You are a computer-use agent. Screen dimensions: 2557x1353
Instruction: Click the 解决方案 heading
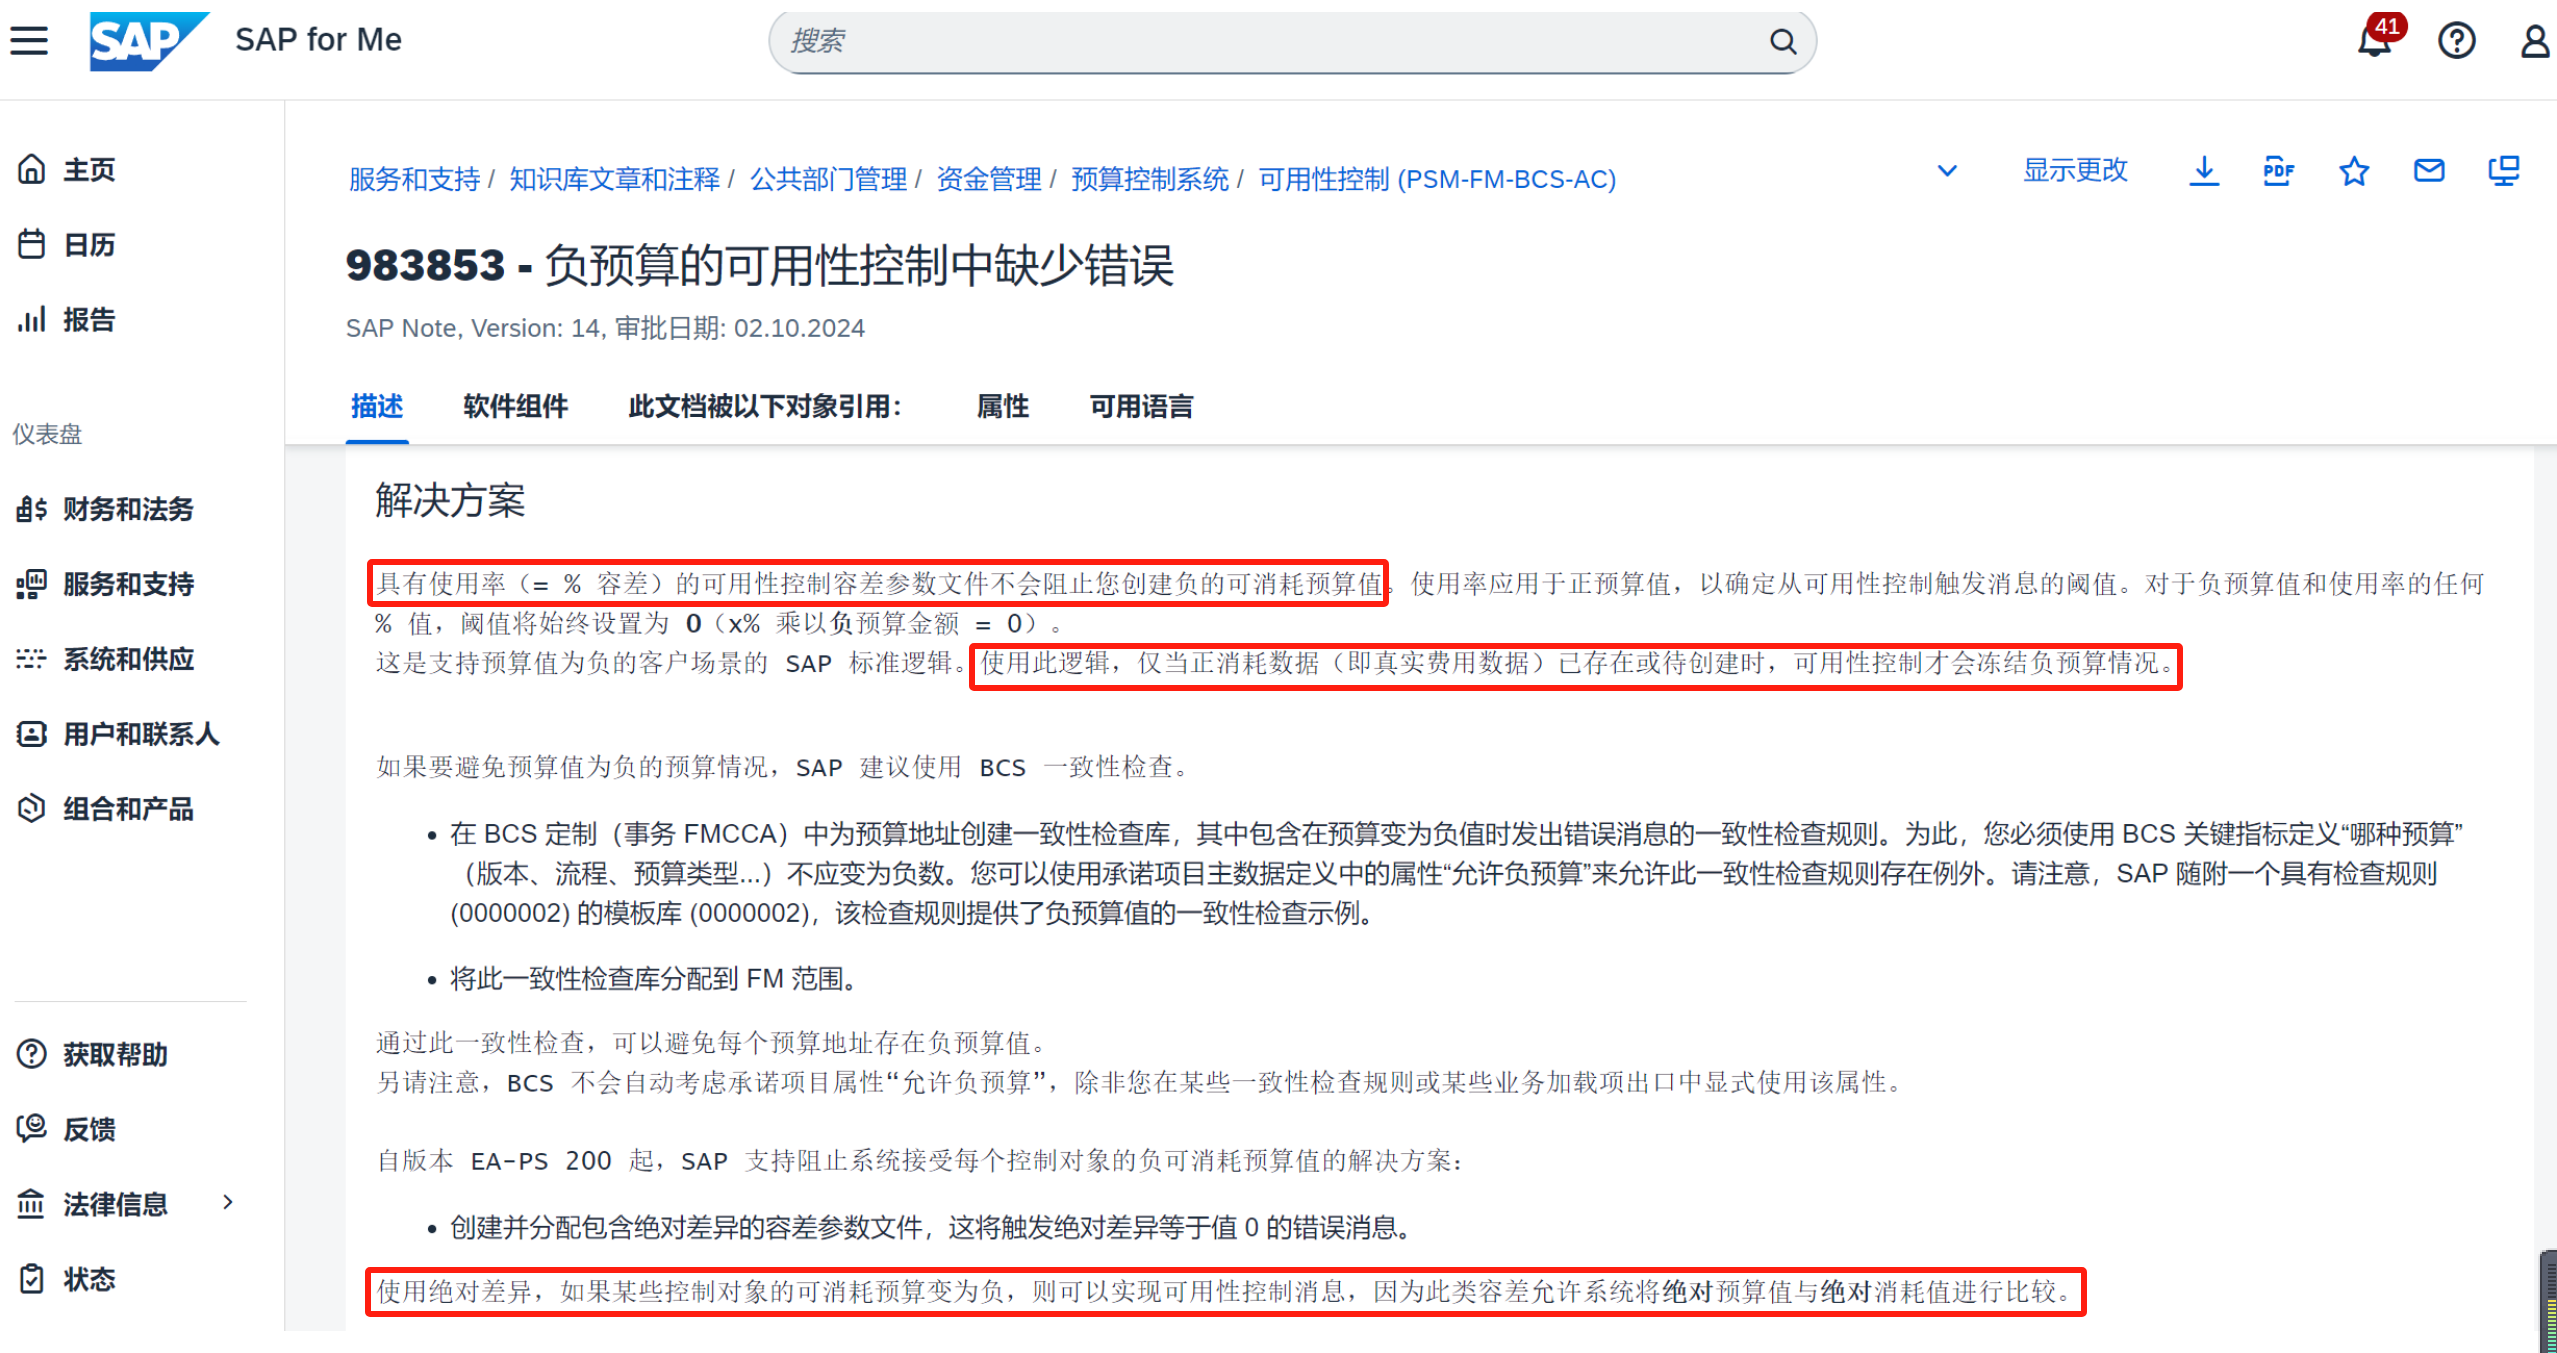pos(450,500)
